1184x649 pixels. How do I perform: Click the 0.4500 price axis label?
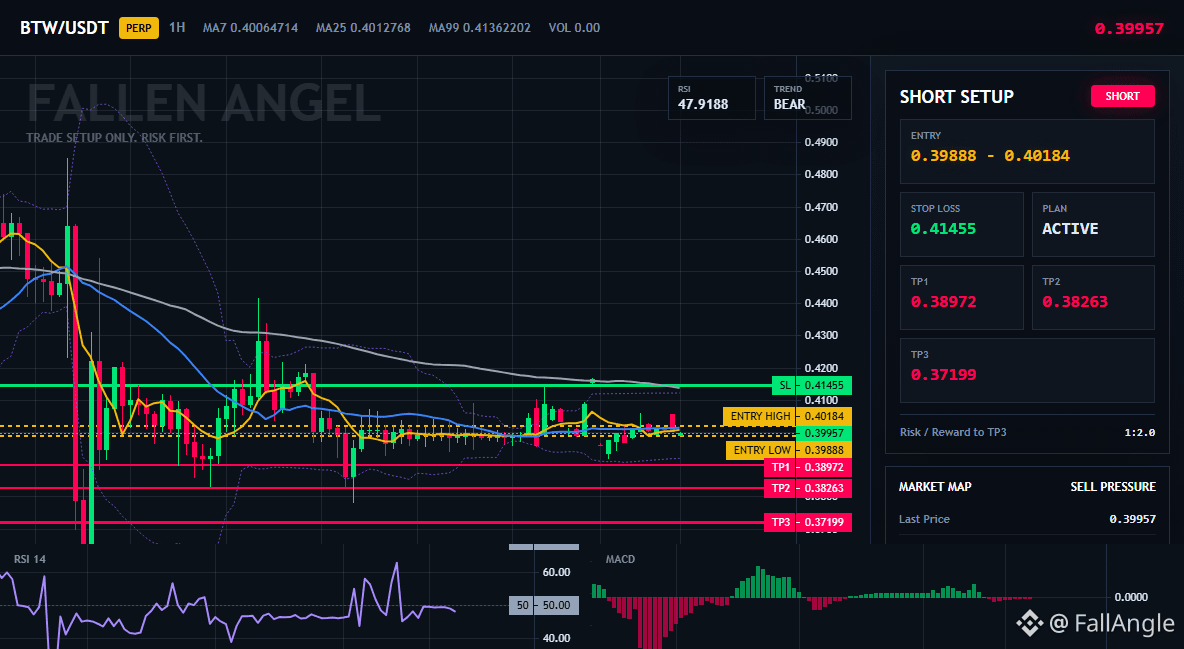tap(822, 270)
